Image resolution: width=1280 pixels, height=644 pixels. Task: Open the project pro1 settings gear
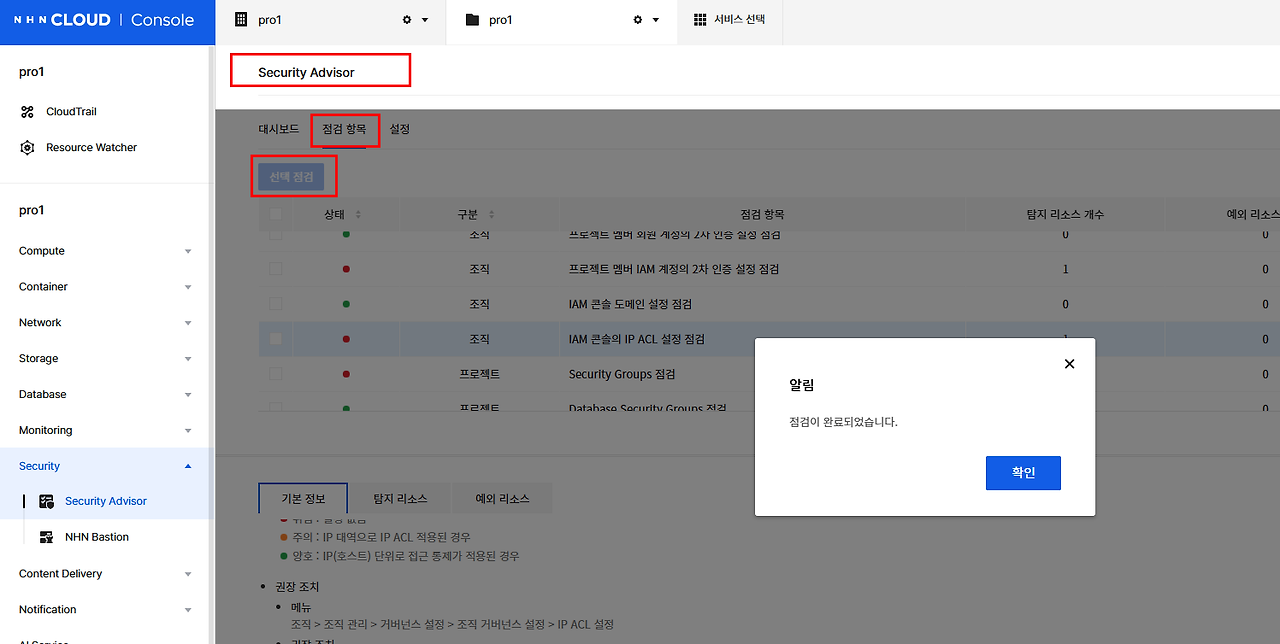pyautogui.click(x=638, y=20)
